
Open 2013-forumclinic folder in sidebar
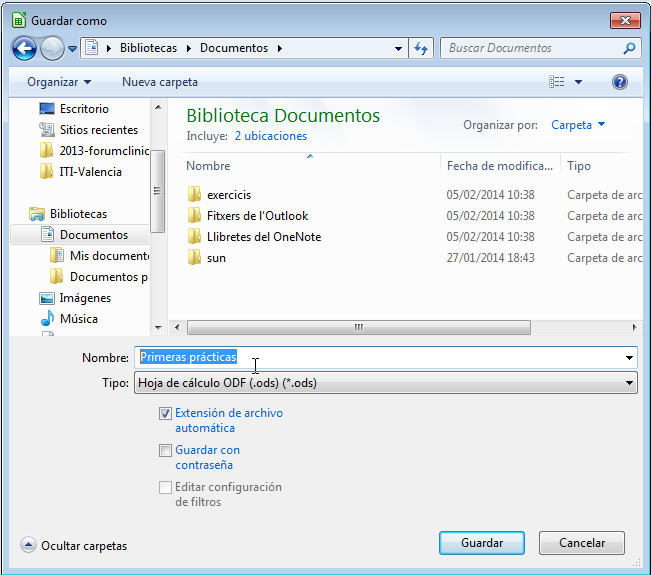pos(104,151)
